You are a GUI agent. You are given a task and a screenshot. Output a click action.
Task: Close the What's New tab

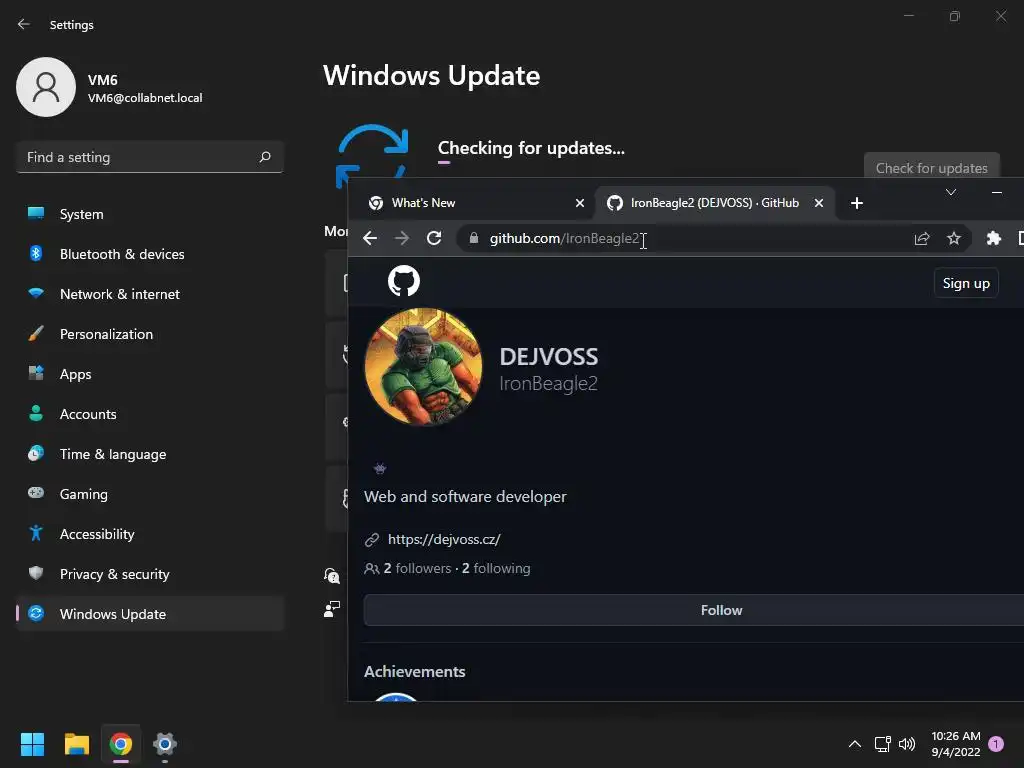point(579,203)
